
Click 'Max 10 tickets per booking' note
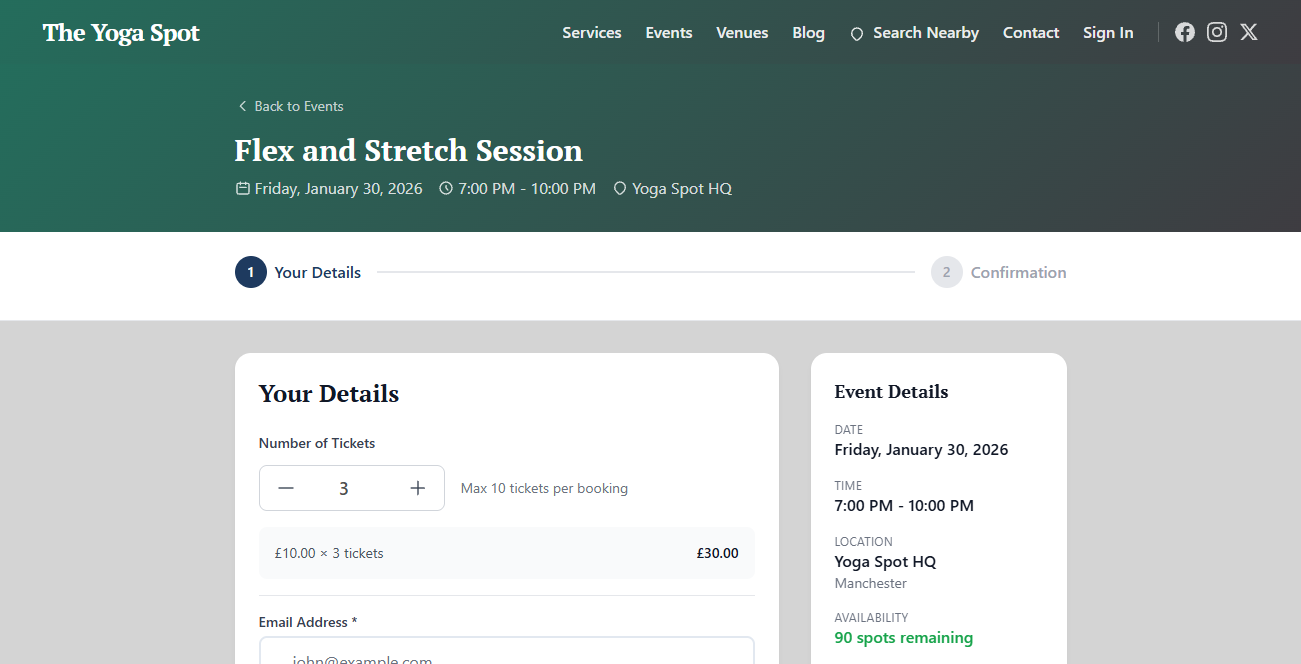[544, 488]
